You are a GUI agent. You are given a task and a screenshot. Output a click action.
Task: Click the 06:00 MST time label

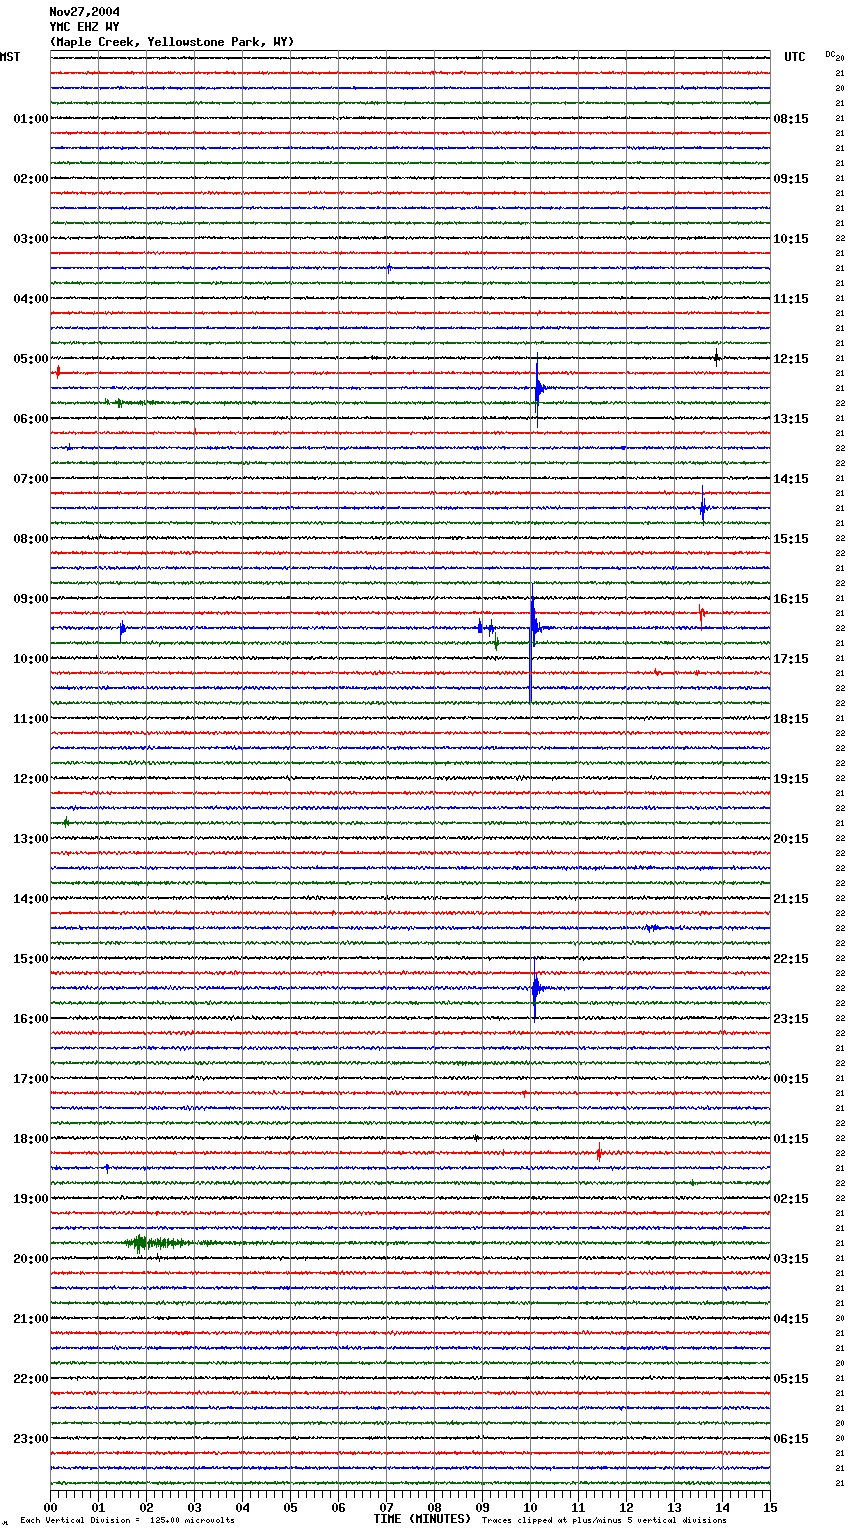coord(31,419)
